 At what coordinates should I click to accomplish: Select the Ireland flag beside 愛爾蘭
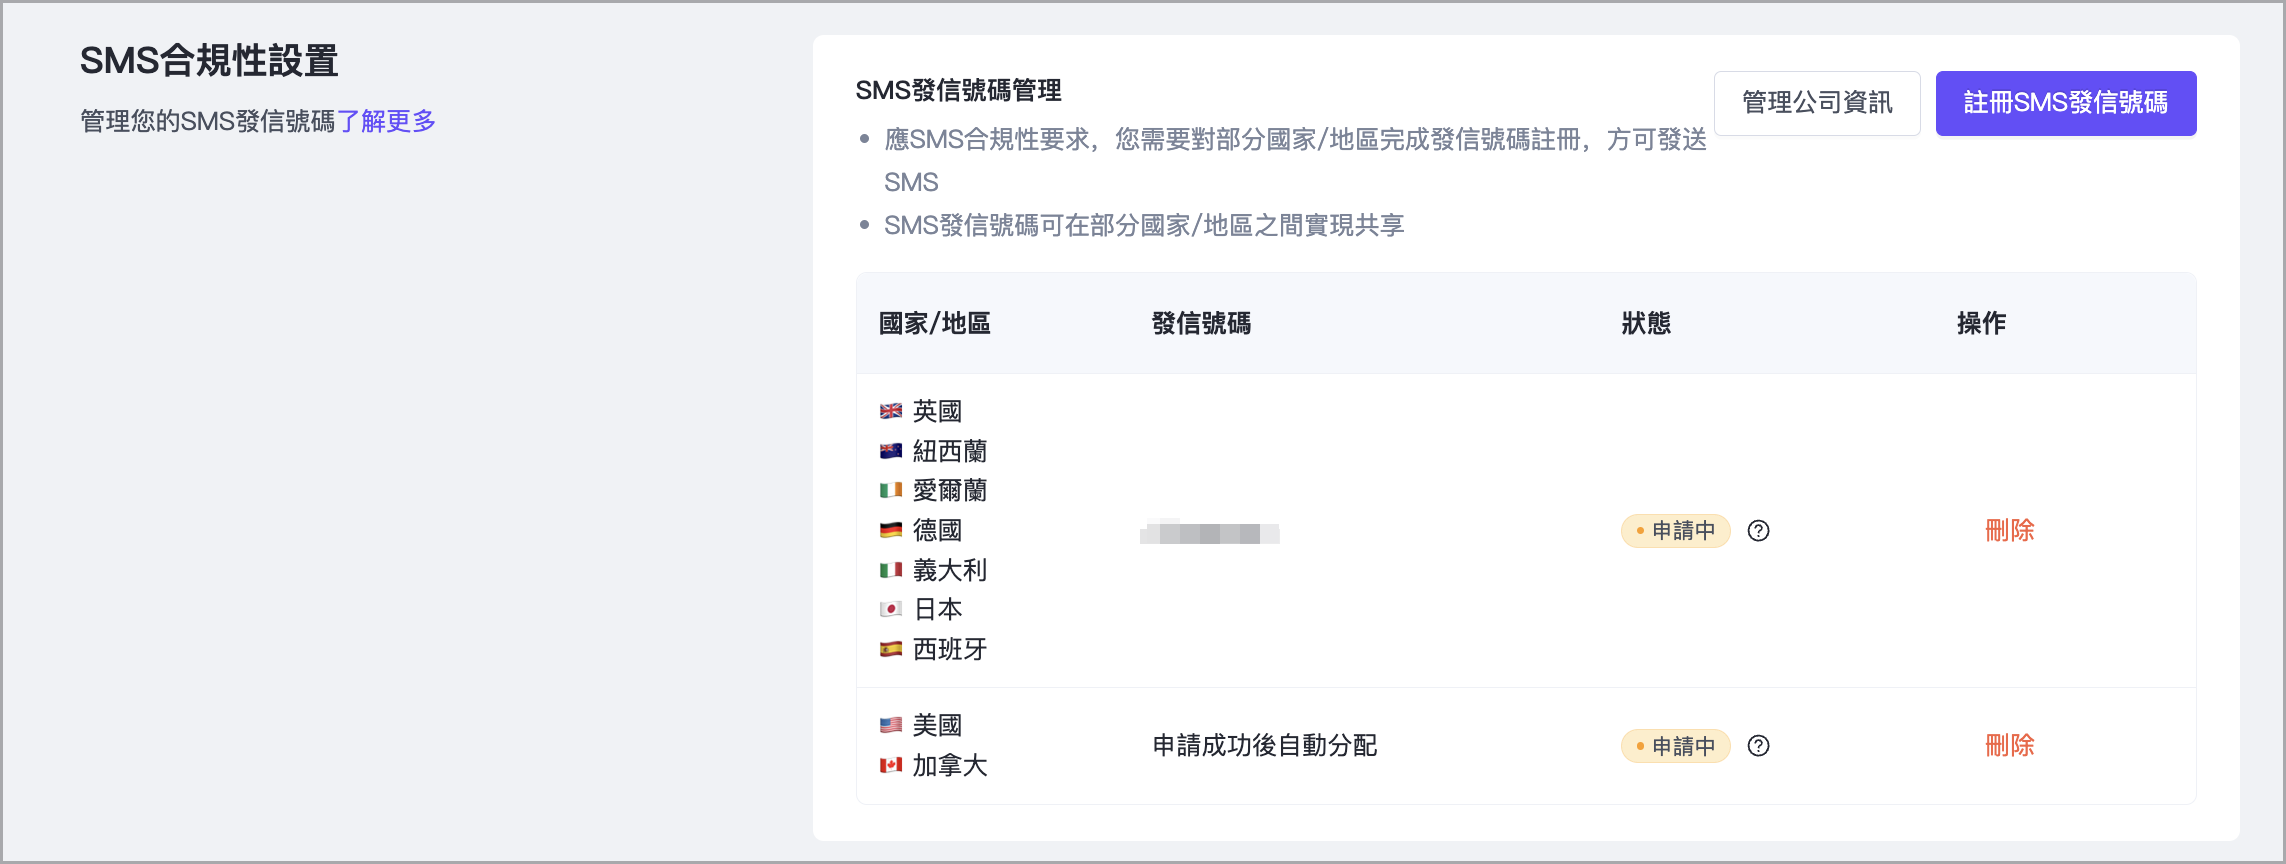891,491
